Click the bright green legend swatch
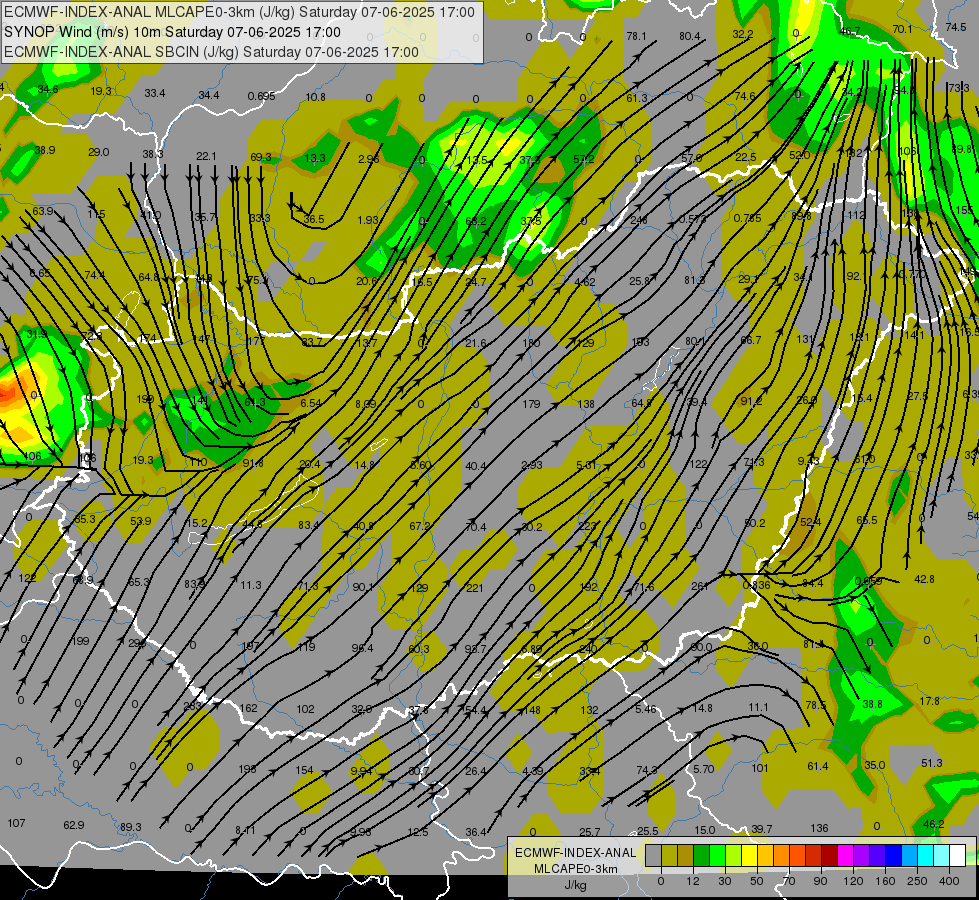Screen dimensions: 979x900 (x=717, y=856)
